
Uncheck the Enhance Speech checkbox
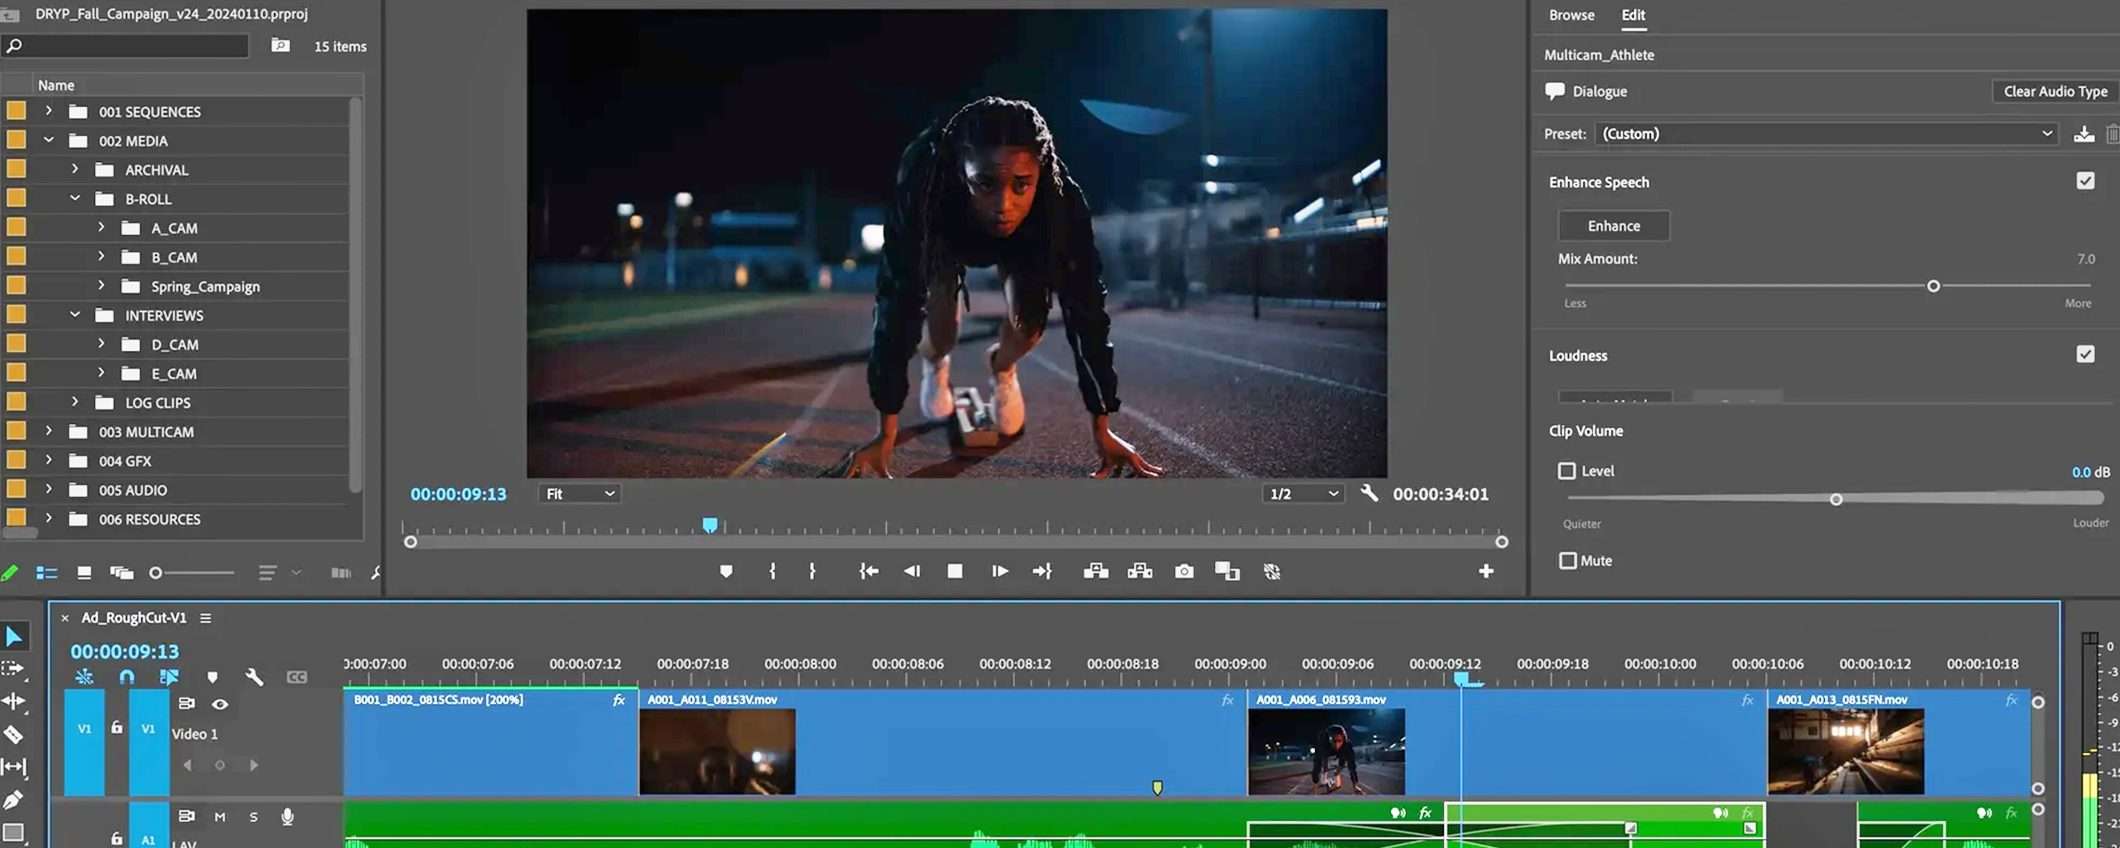tap(2085, 181)
